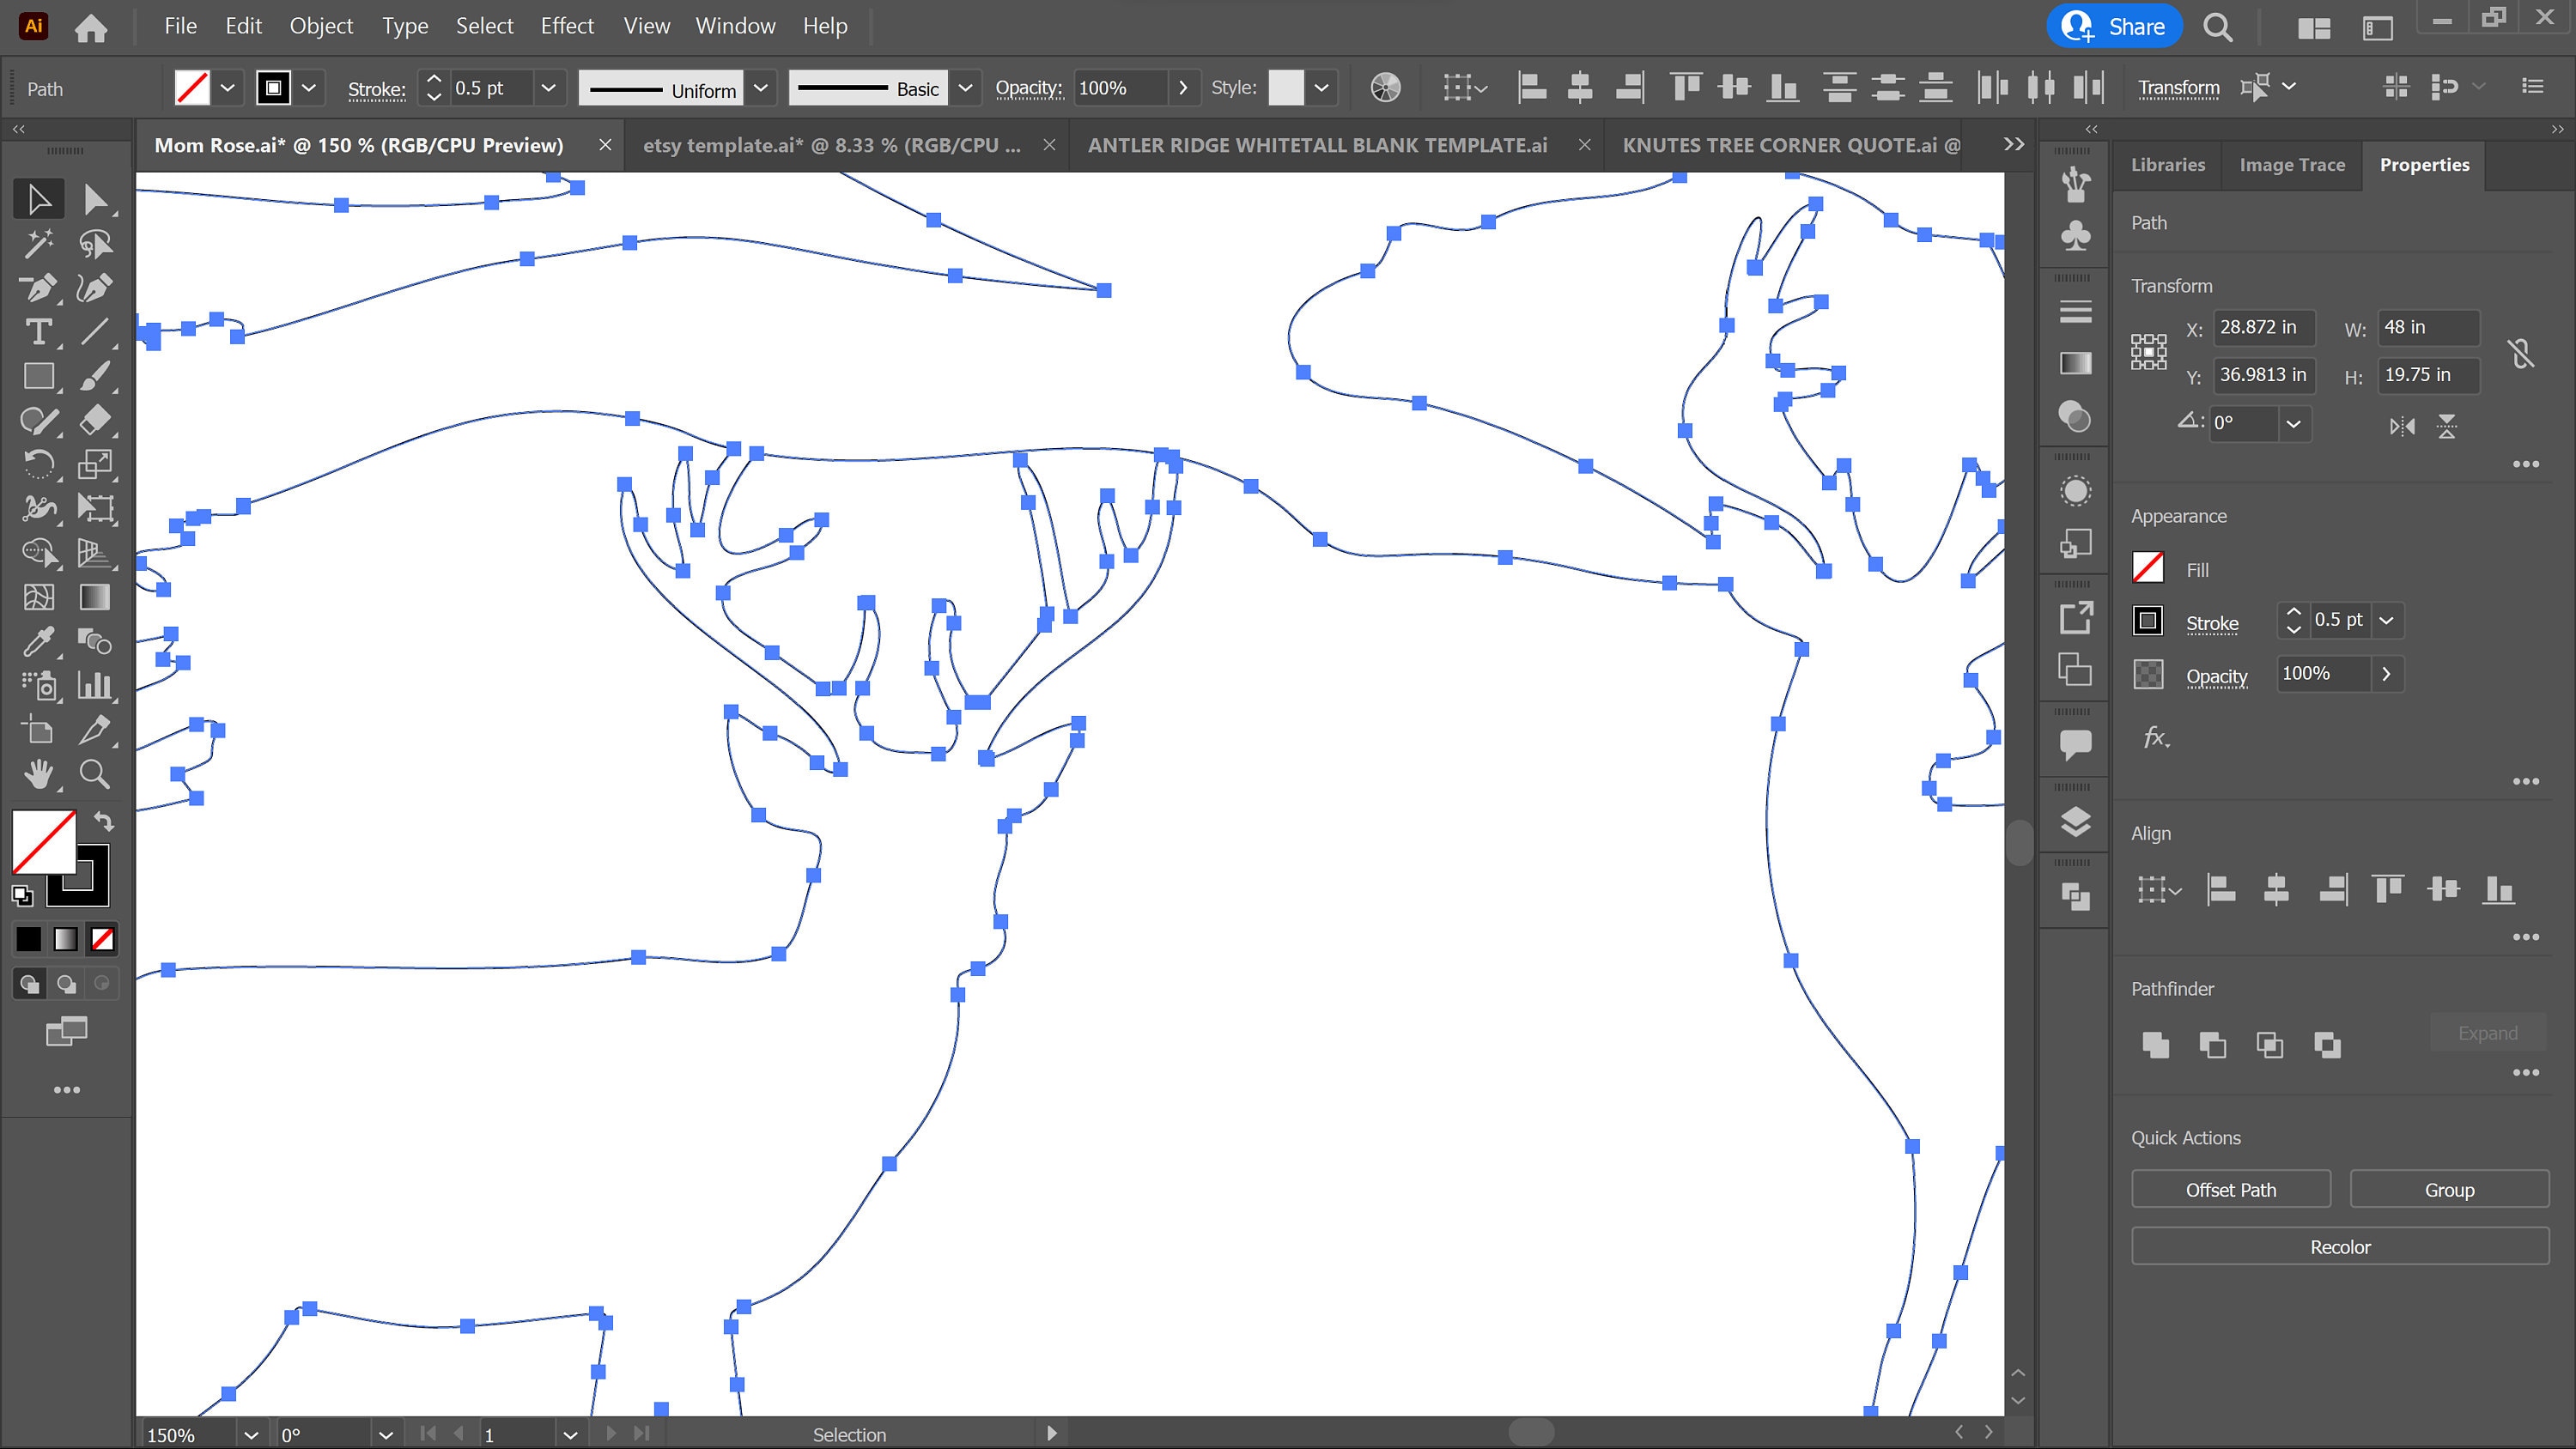Click the Recolor button
Viewport: 2576px width, 1449px height.
tap(2339, 1246)
